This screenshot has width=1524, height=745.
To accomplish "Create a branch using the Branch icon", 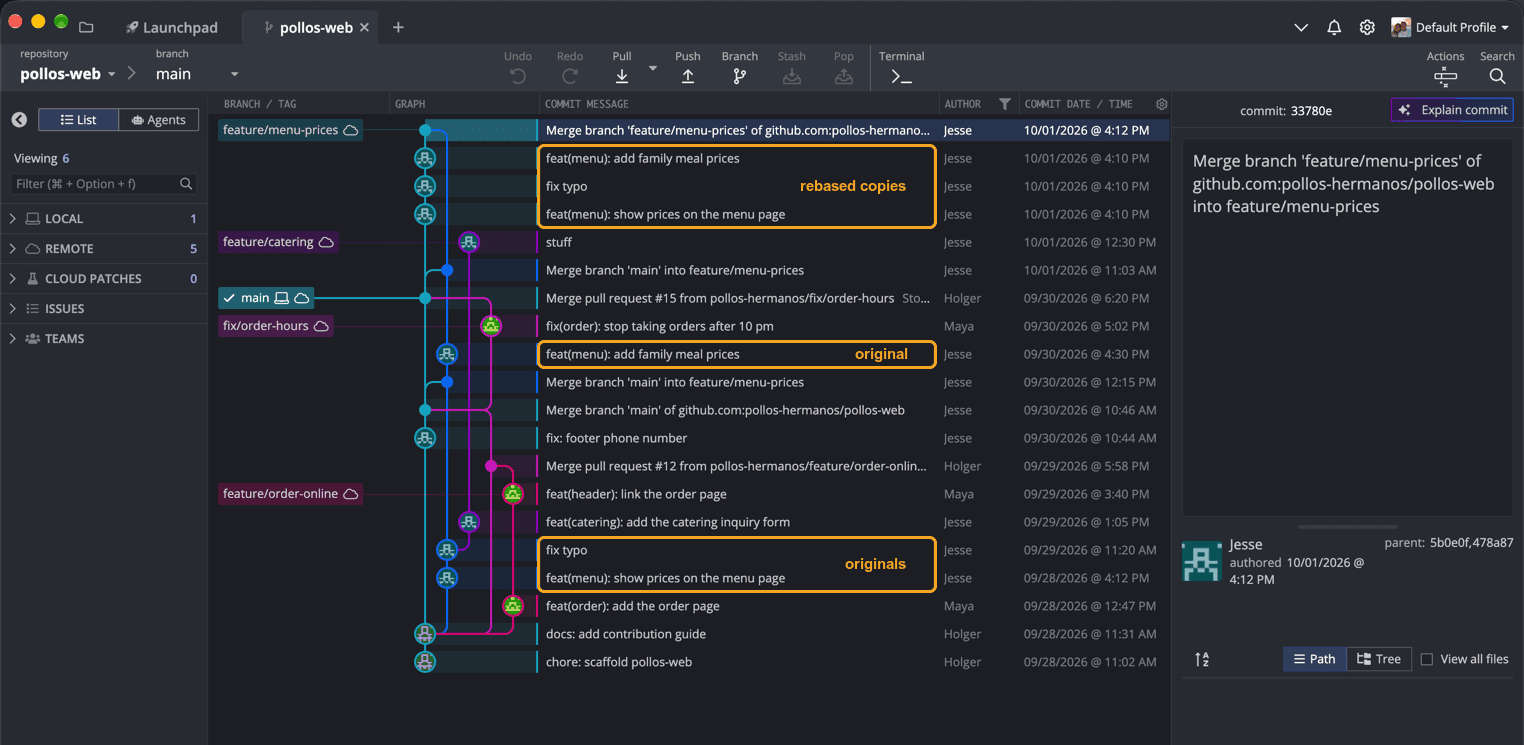I will [x=740, y=76].
